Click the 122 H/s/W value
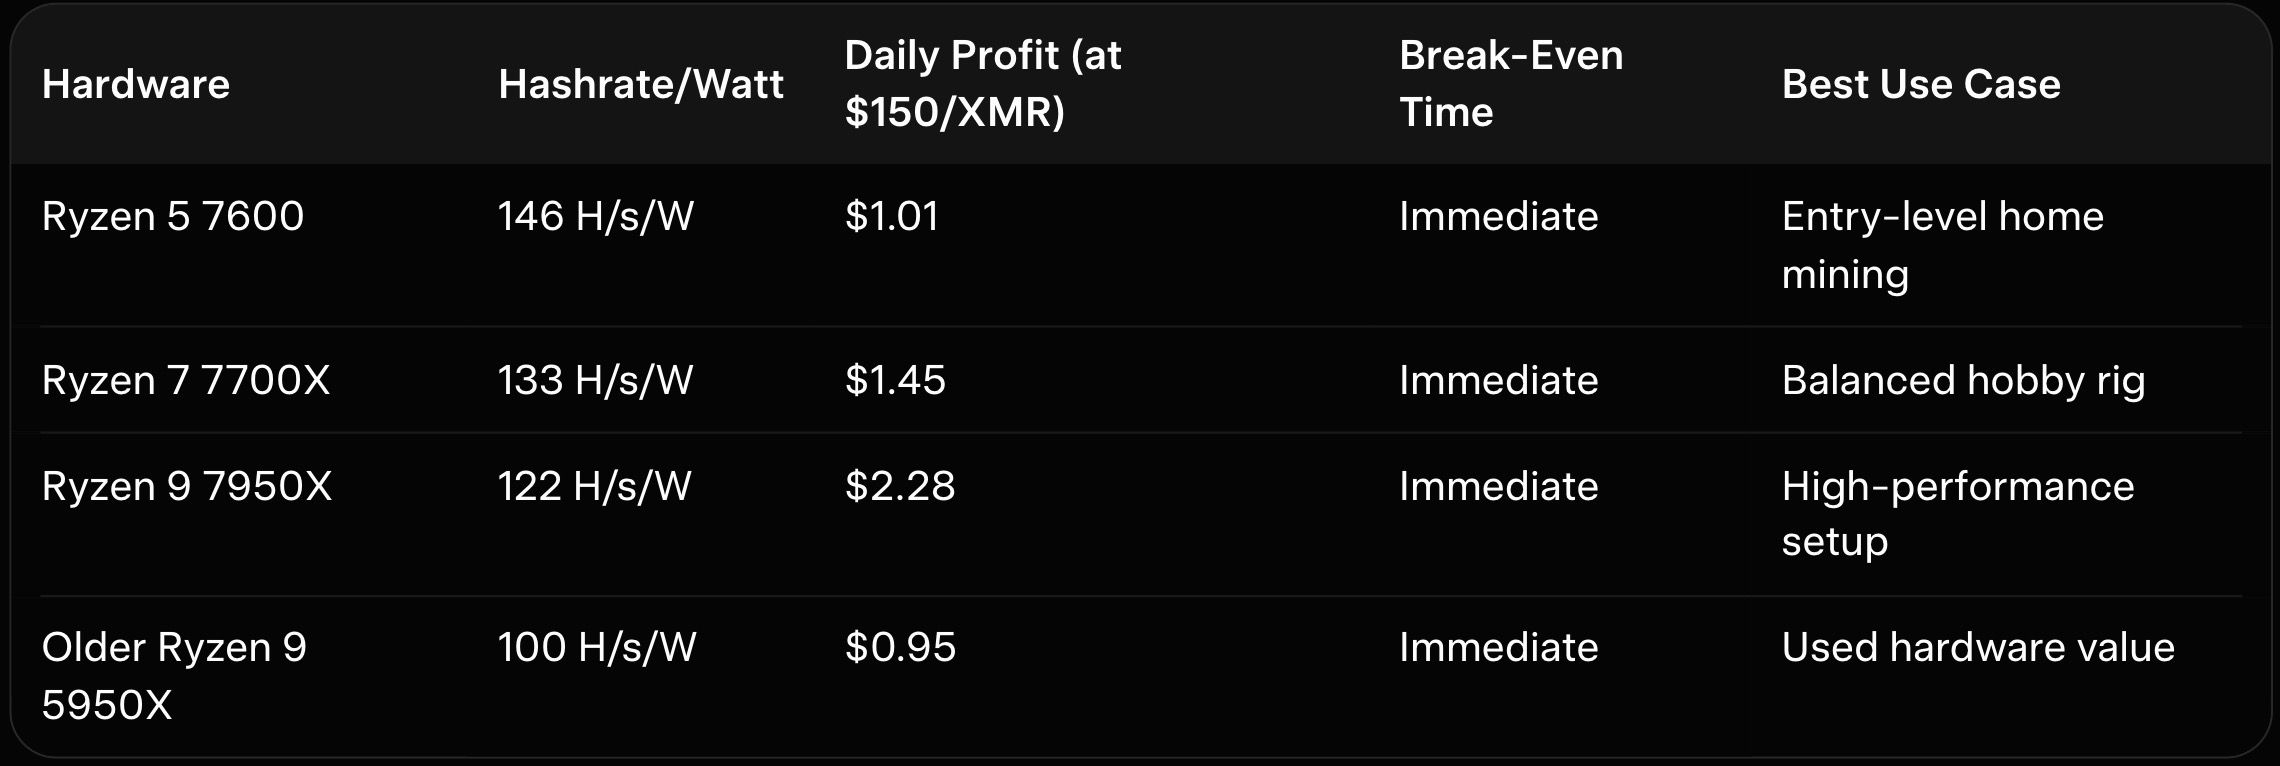The image size is (2280, 766). (x=595, y=487)
